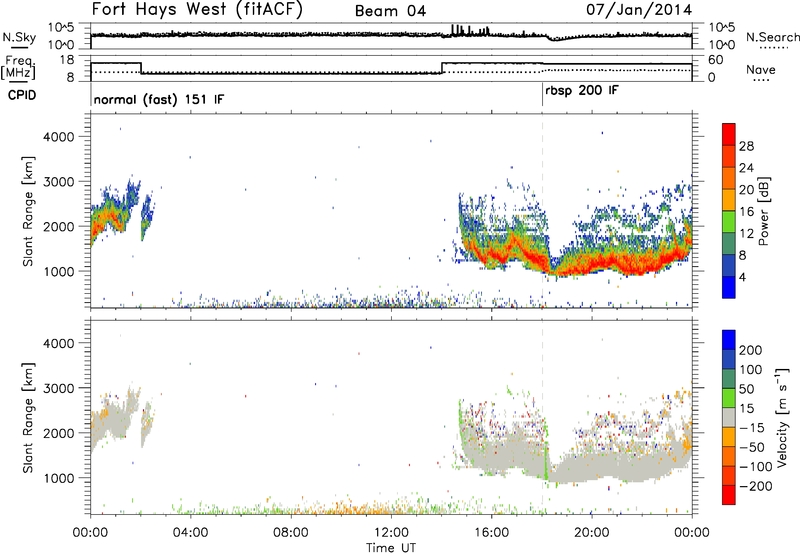
Task: Click the 'Nave' legend label
Action: click(760, 70)
